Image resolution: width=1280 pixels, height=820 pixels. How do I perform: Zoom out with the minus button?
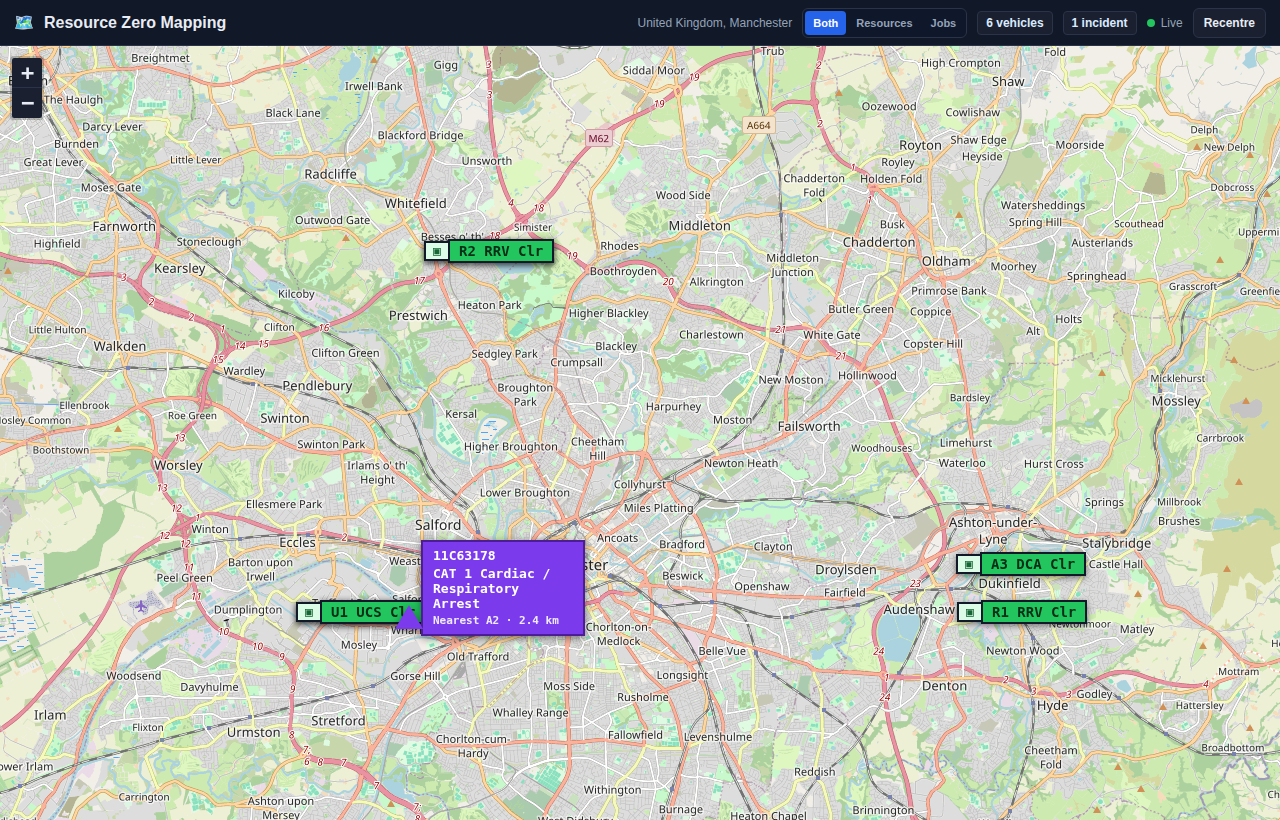tap(27, 103)
